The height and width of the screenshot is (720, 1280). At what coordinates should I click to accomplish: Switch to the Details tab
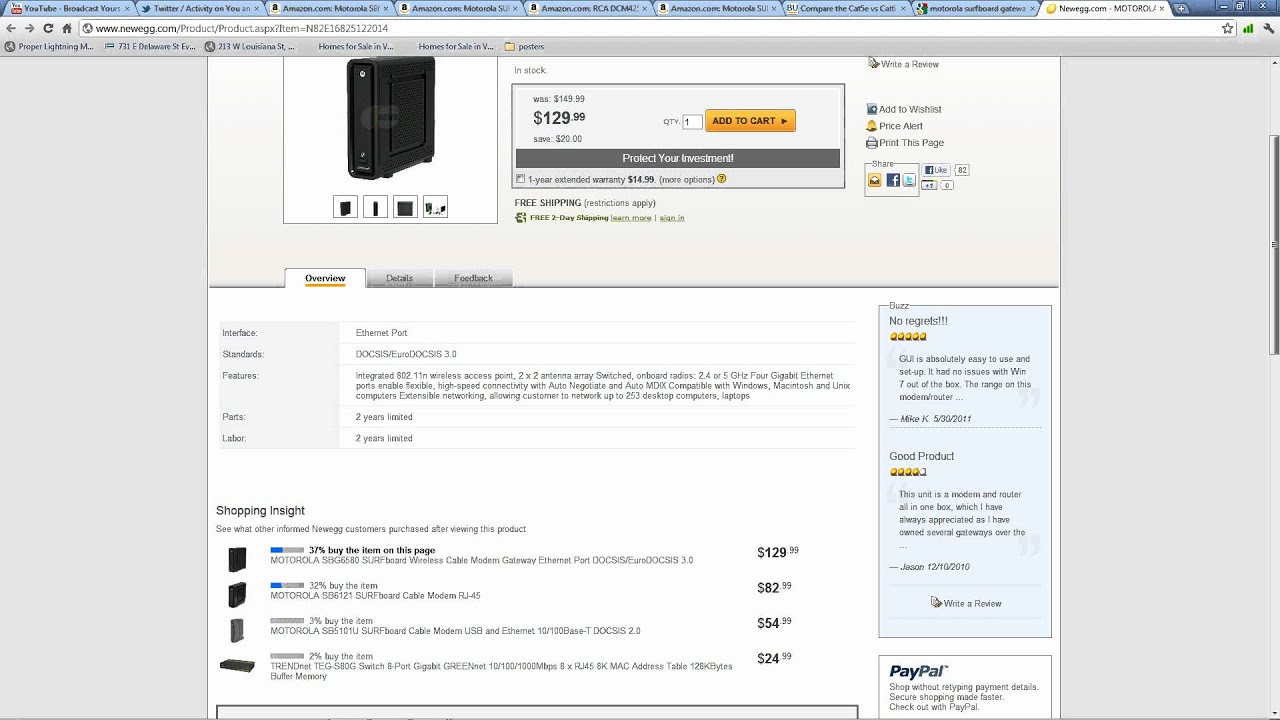point(399,278)
